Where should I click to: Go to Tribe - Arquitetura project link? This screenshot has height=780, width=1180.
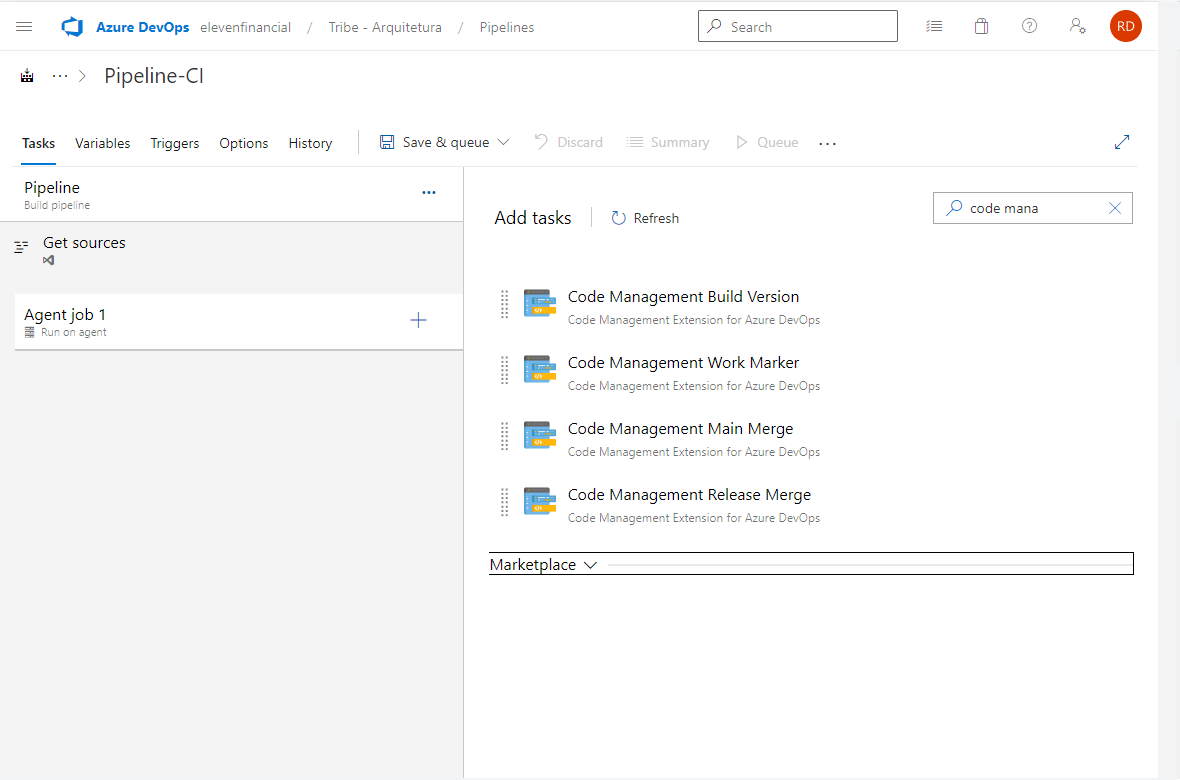point(385,27)
